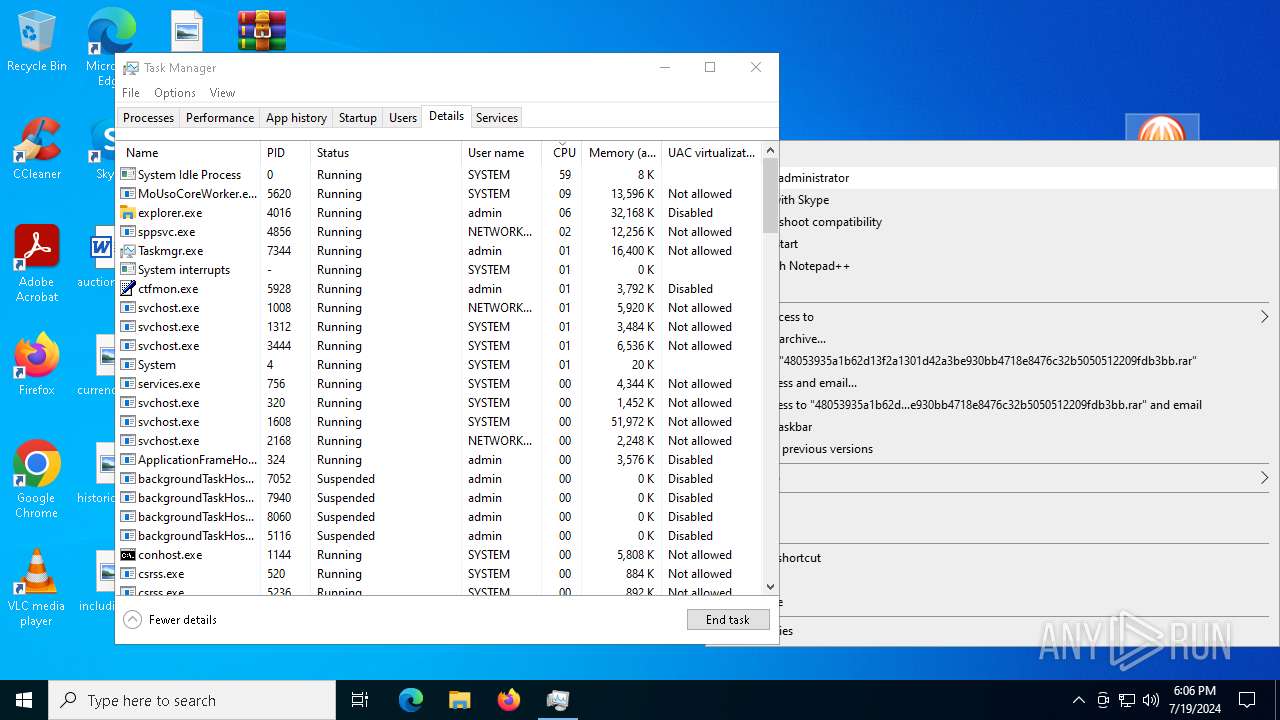Viewport: 1280px width, 720px height.
Task: Select the MoUsoCoreWorker.exe row
Action: (439, 194)
